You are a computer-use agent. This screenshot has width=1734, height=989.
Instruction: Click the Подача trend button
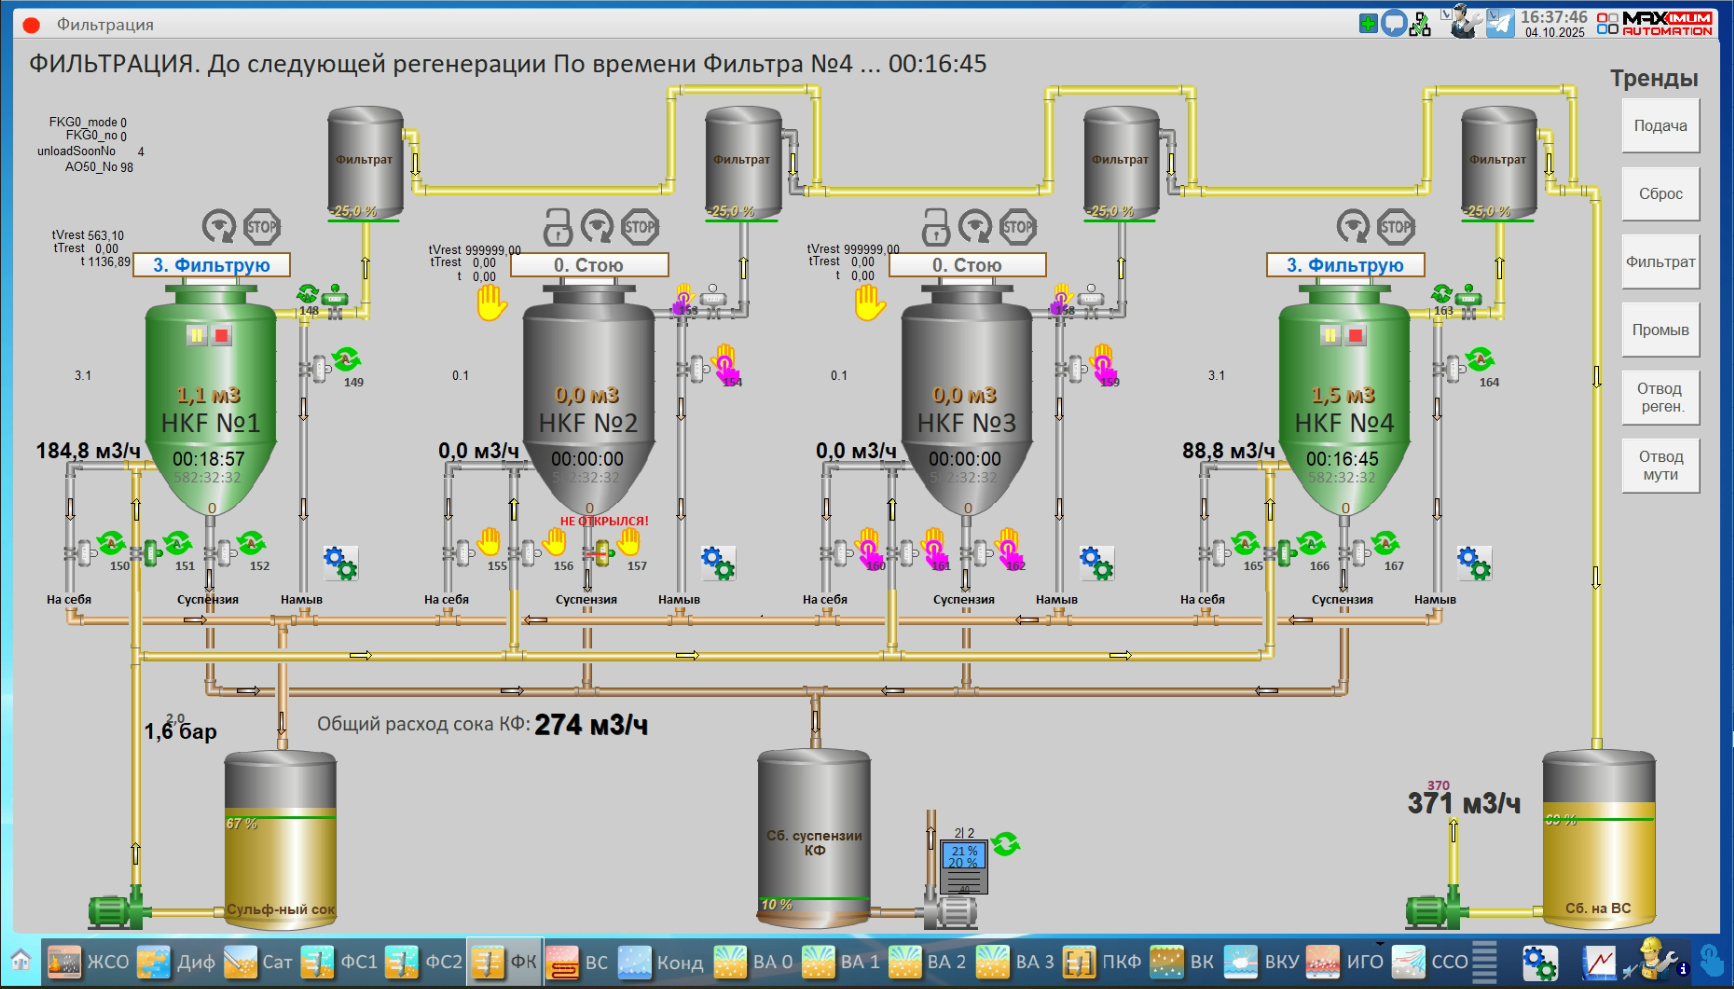[1660, 126]
